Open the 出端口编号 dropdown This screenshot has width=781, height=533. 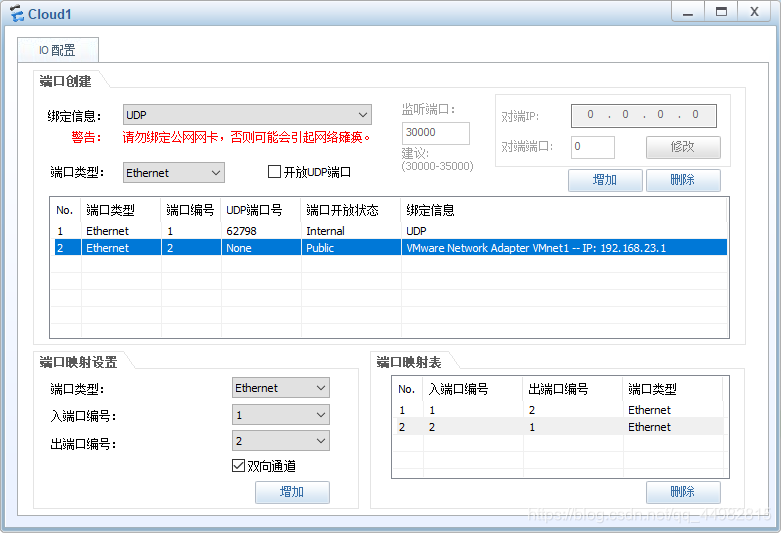281,441
